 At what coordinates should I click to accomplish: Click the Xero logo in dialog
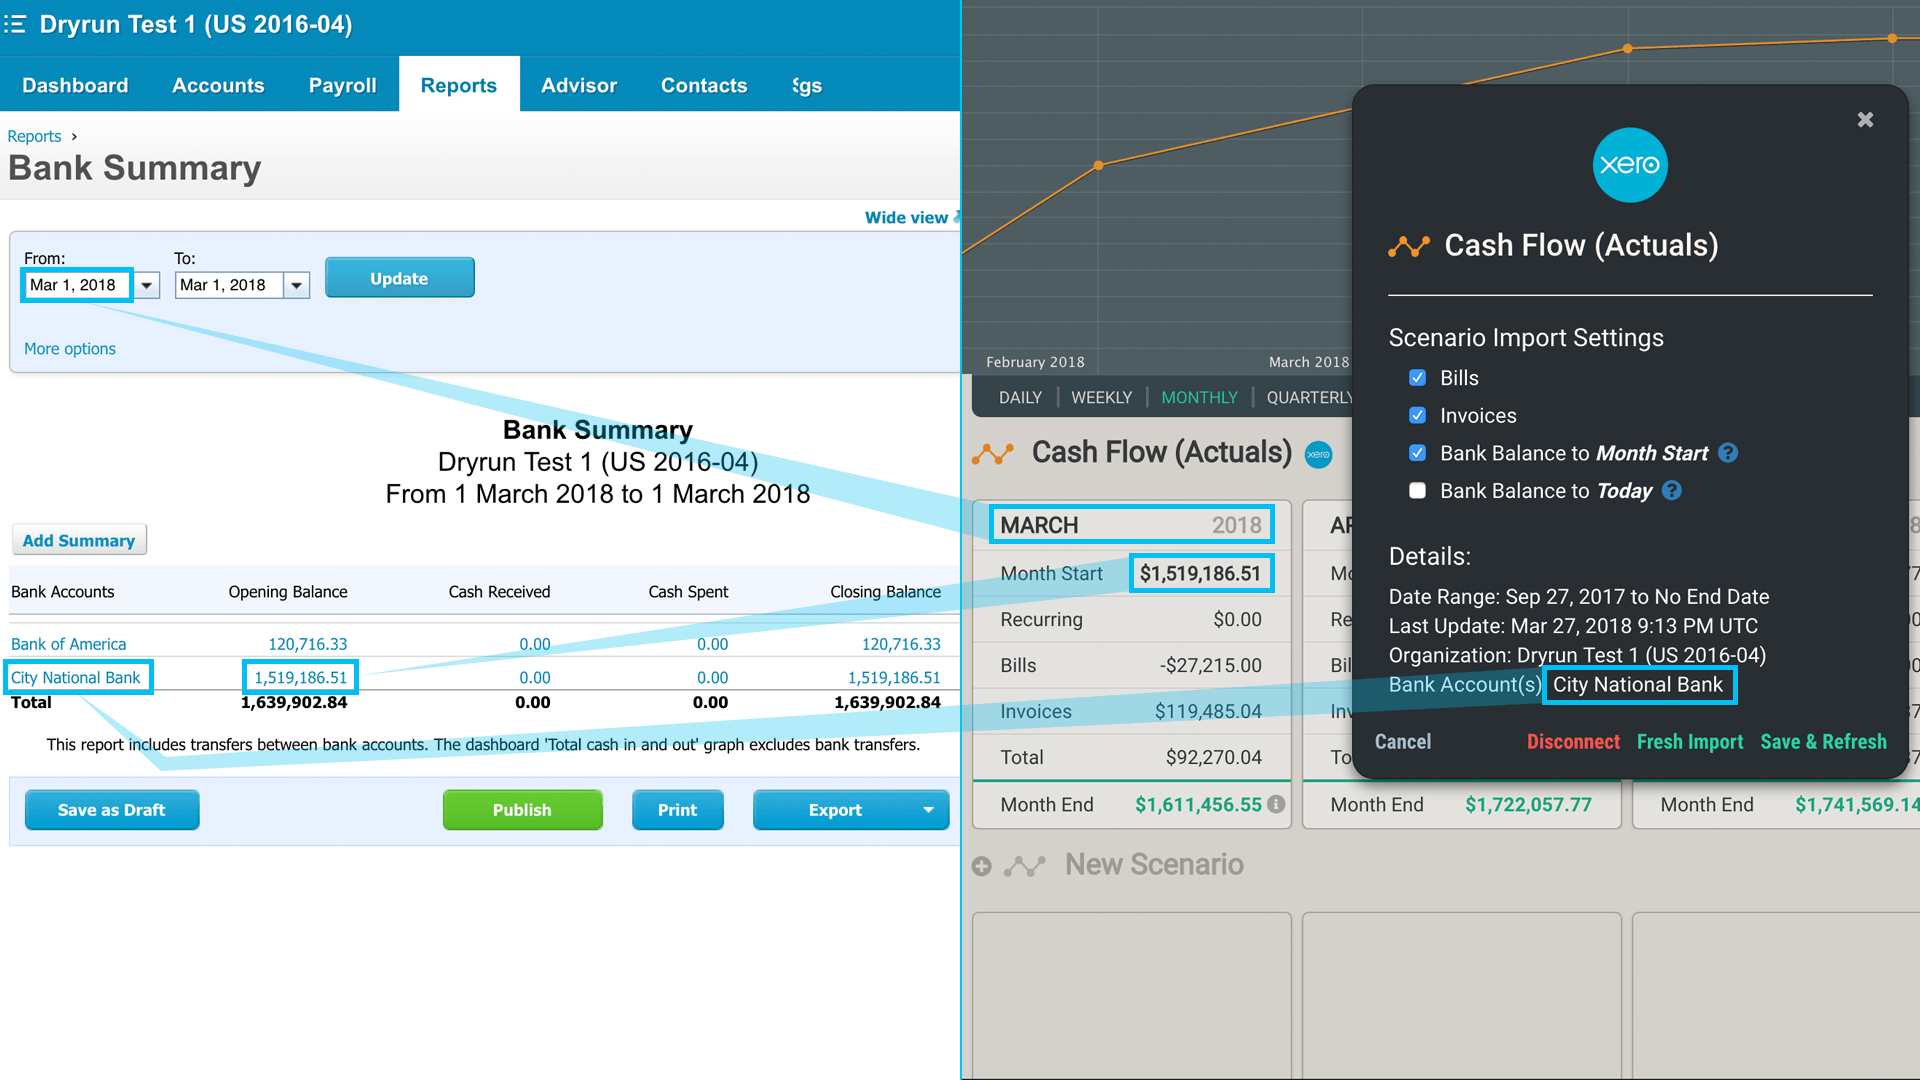point(1629,165)
